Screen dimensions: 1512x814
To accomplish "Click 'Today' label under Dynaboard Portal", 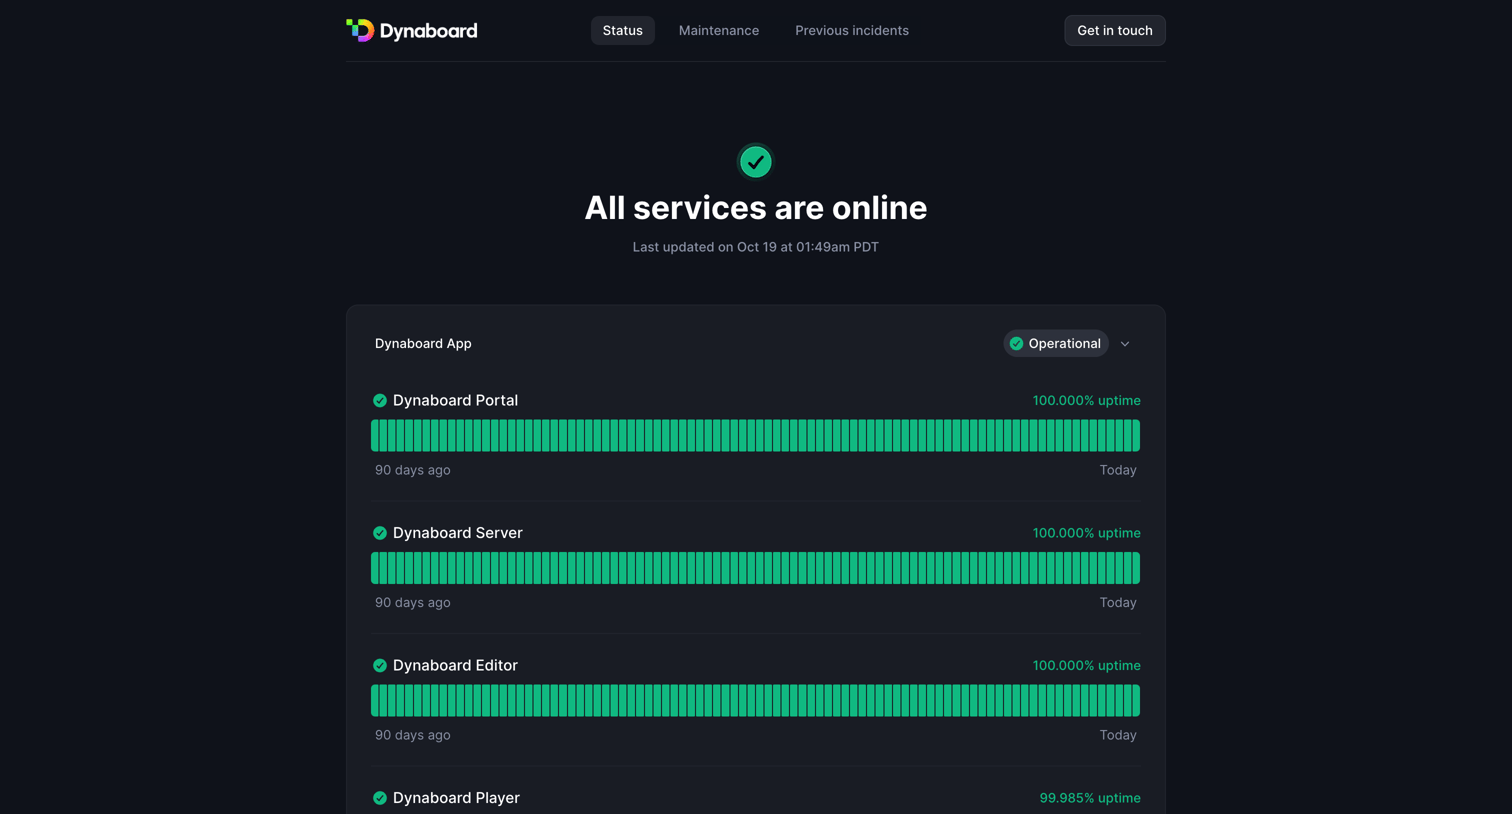I will (1118, 470).
